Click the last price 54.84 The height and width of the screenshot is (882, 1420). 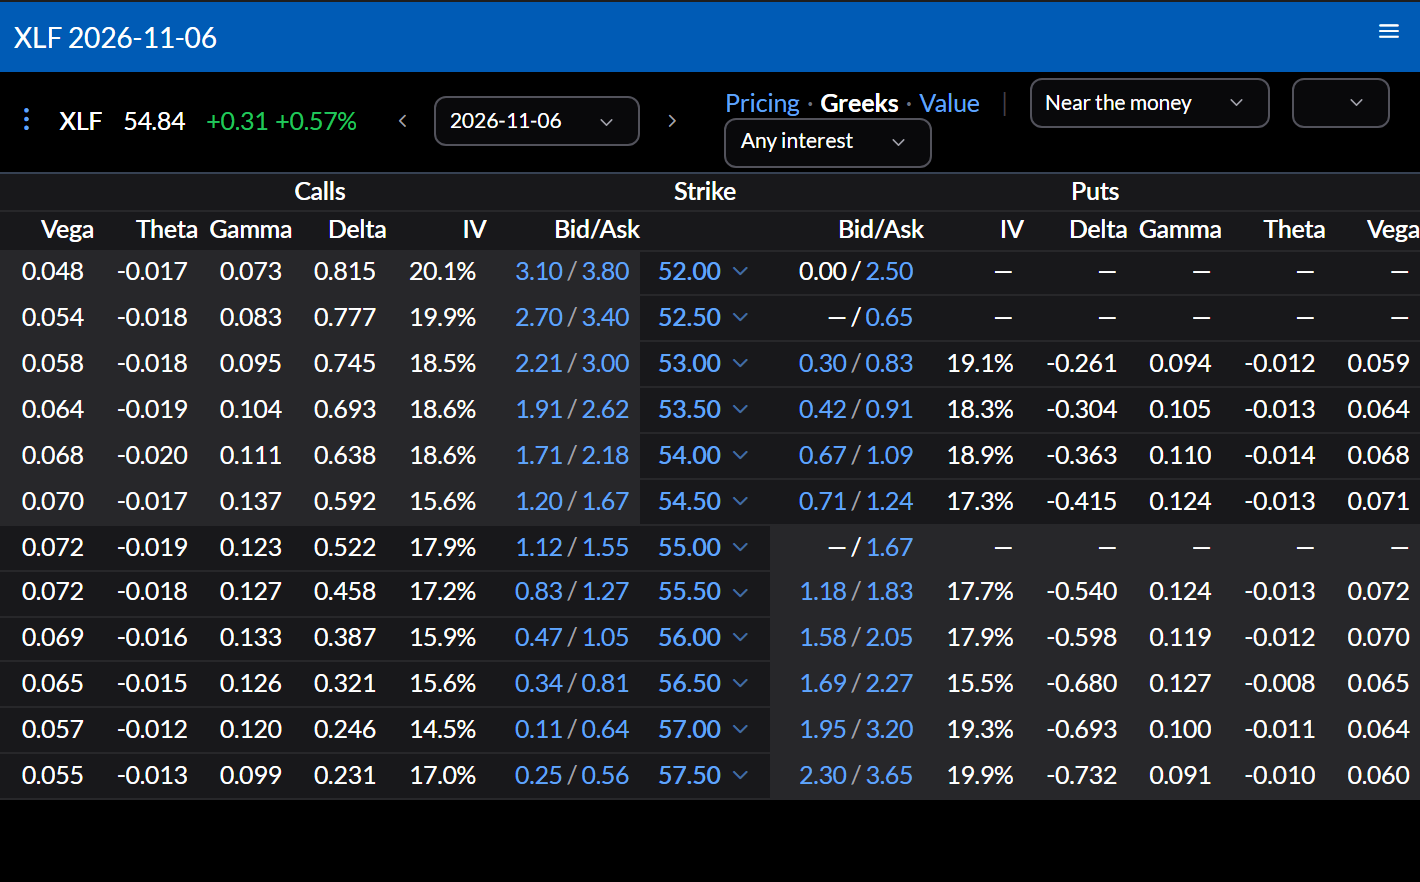(x=154, y=121)
